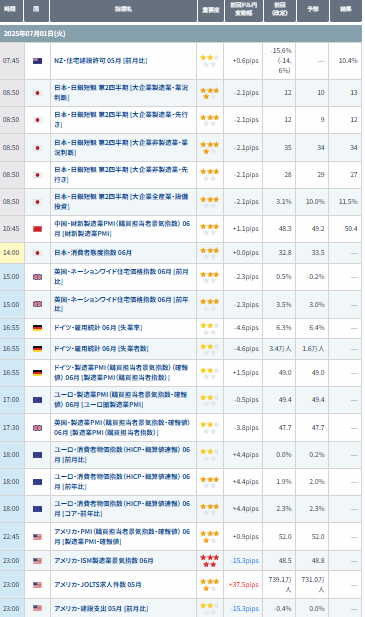Click red five-star rating for ISM製造業景気指数
This screenshot has height=617, width=365.
tap(209, 561)
